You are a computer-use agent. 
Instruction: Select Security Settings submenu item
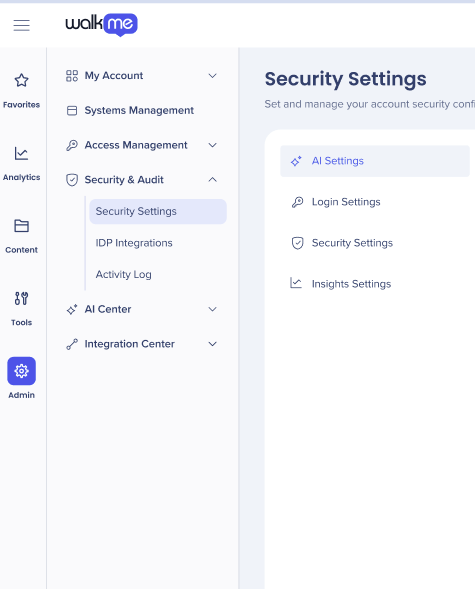coord(158,211)
